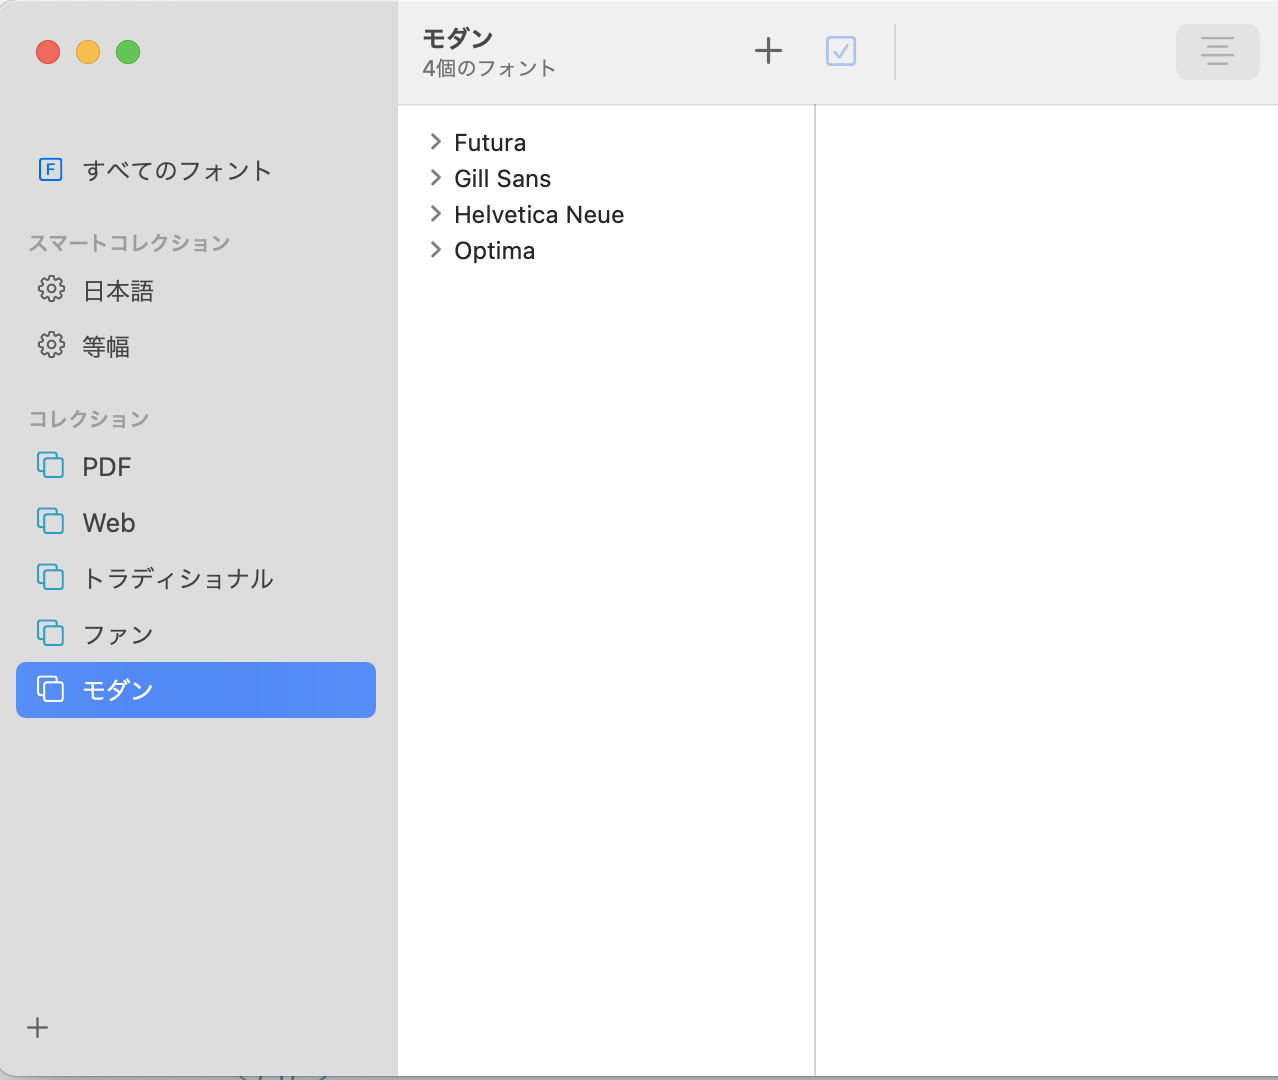This screenshot has width=1278, height=1080.
Task: Click the gear icon next to 日本語
Action: click(51, 289)
